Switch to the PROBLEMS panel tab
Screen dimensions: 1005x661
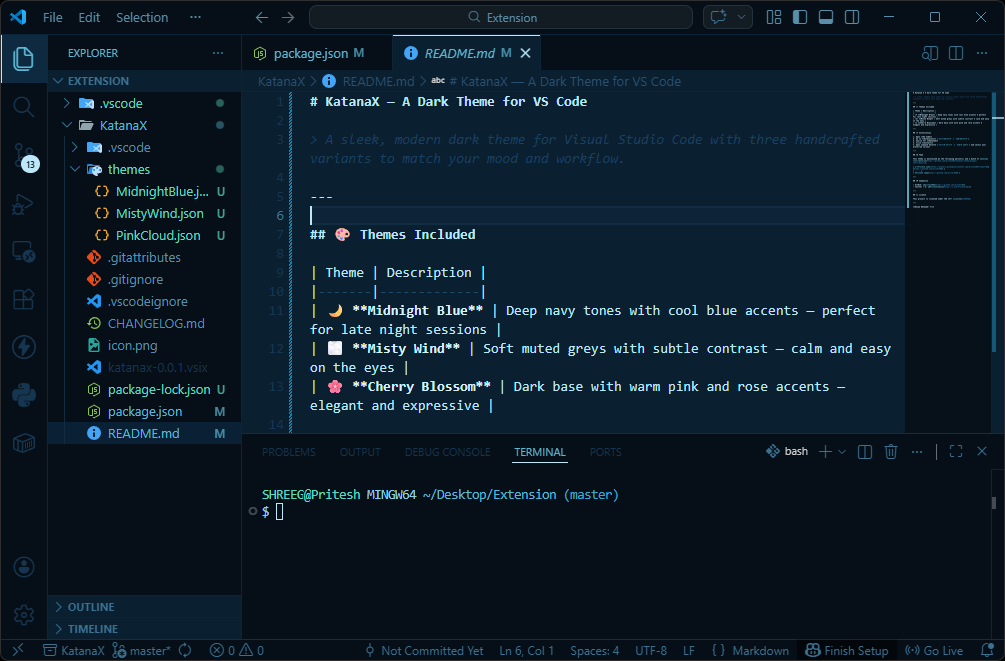click(288, 452)
